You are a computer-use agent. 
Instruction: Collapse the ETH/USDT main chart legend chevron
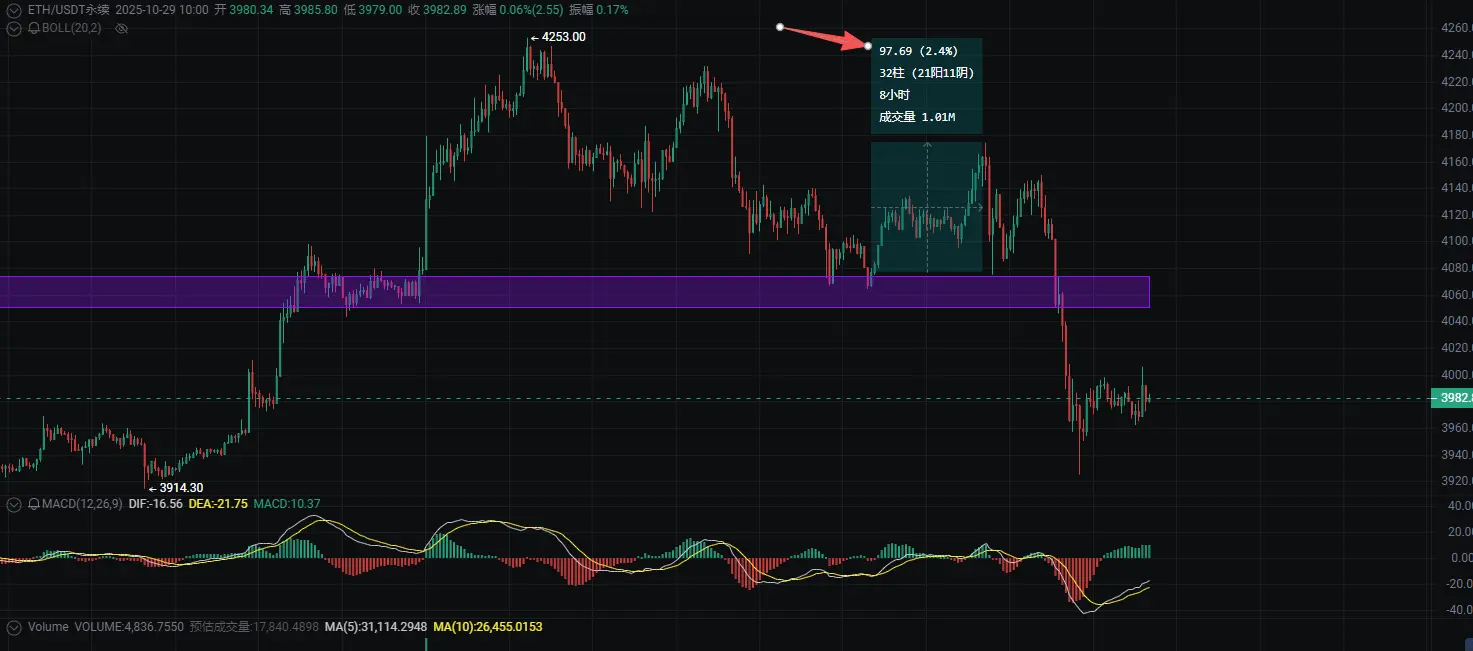pos(13,9)
